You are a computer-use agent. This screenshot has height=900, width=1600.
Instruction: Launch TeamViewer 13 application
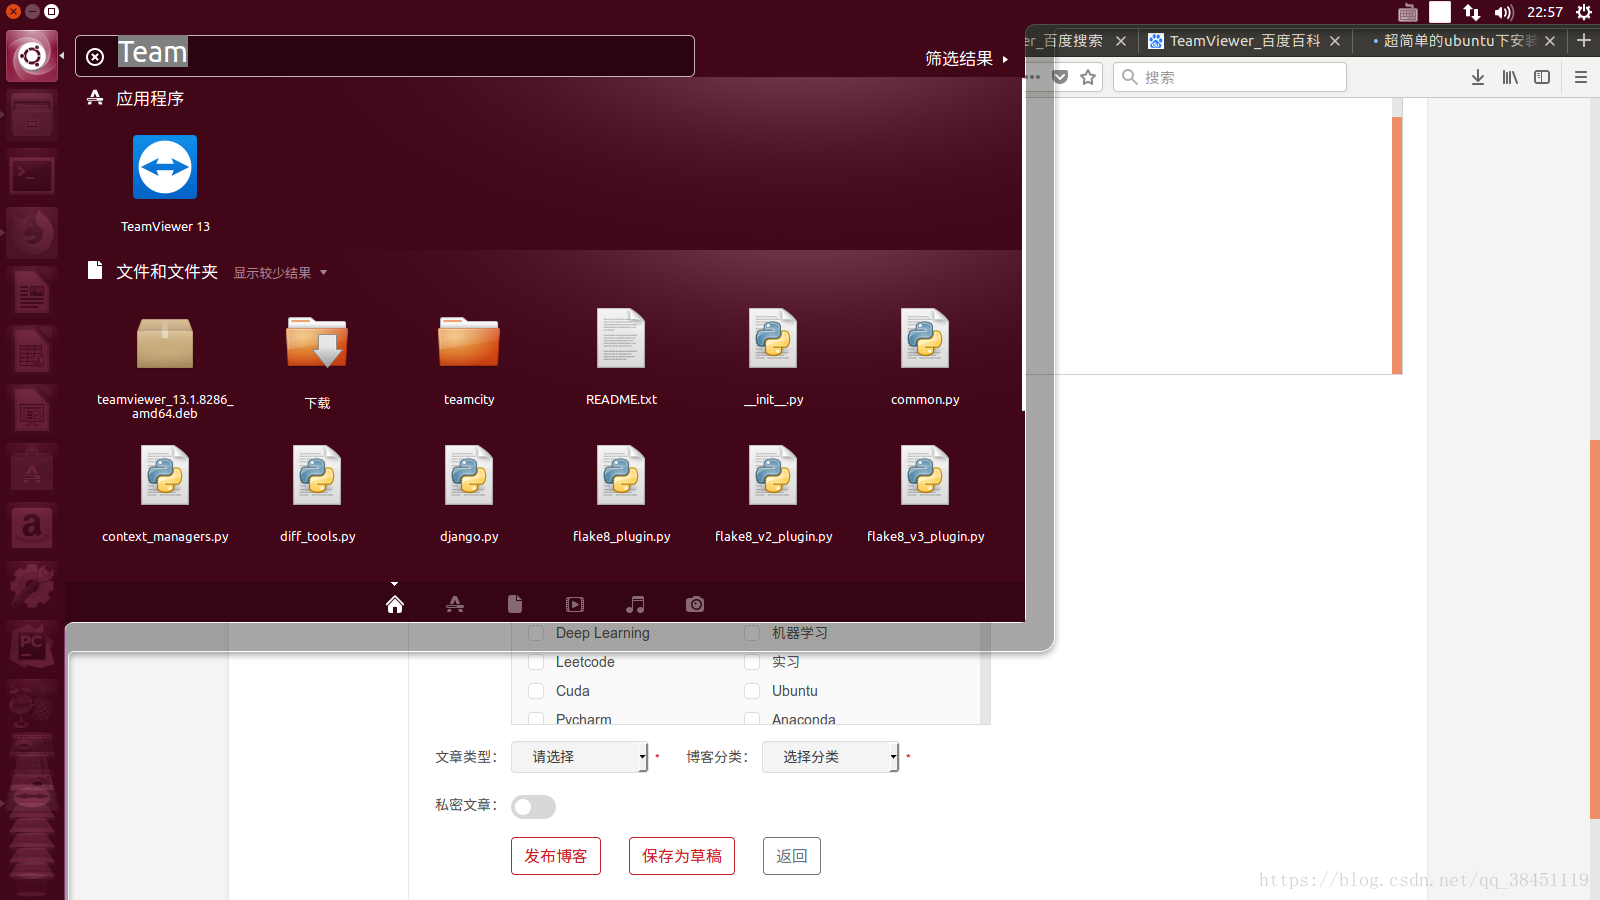(165, 167)
